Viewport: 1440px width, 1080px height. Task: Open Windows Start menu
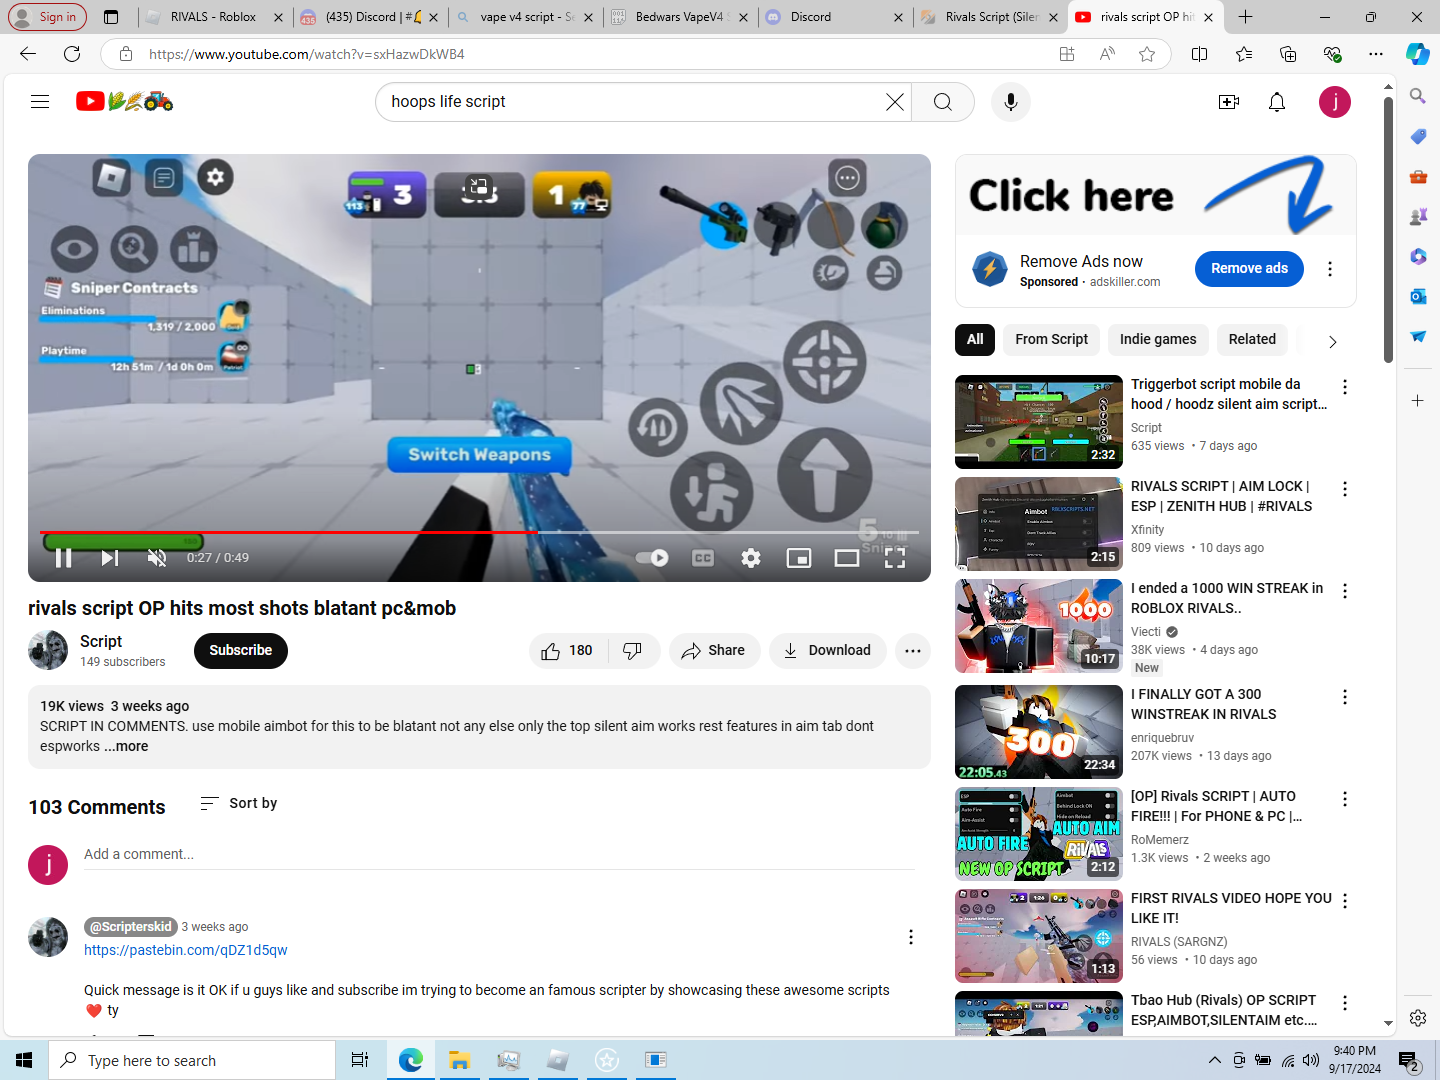point(24,1060)
